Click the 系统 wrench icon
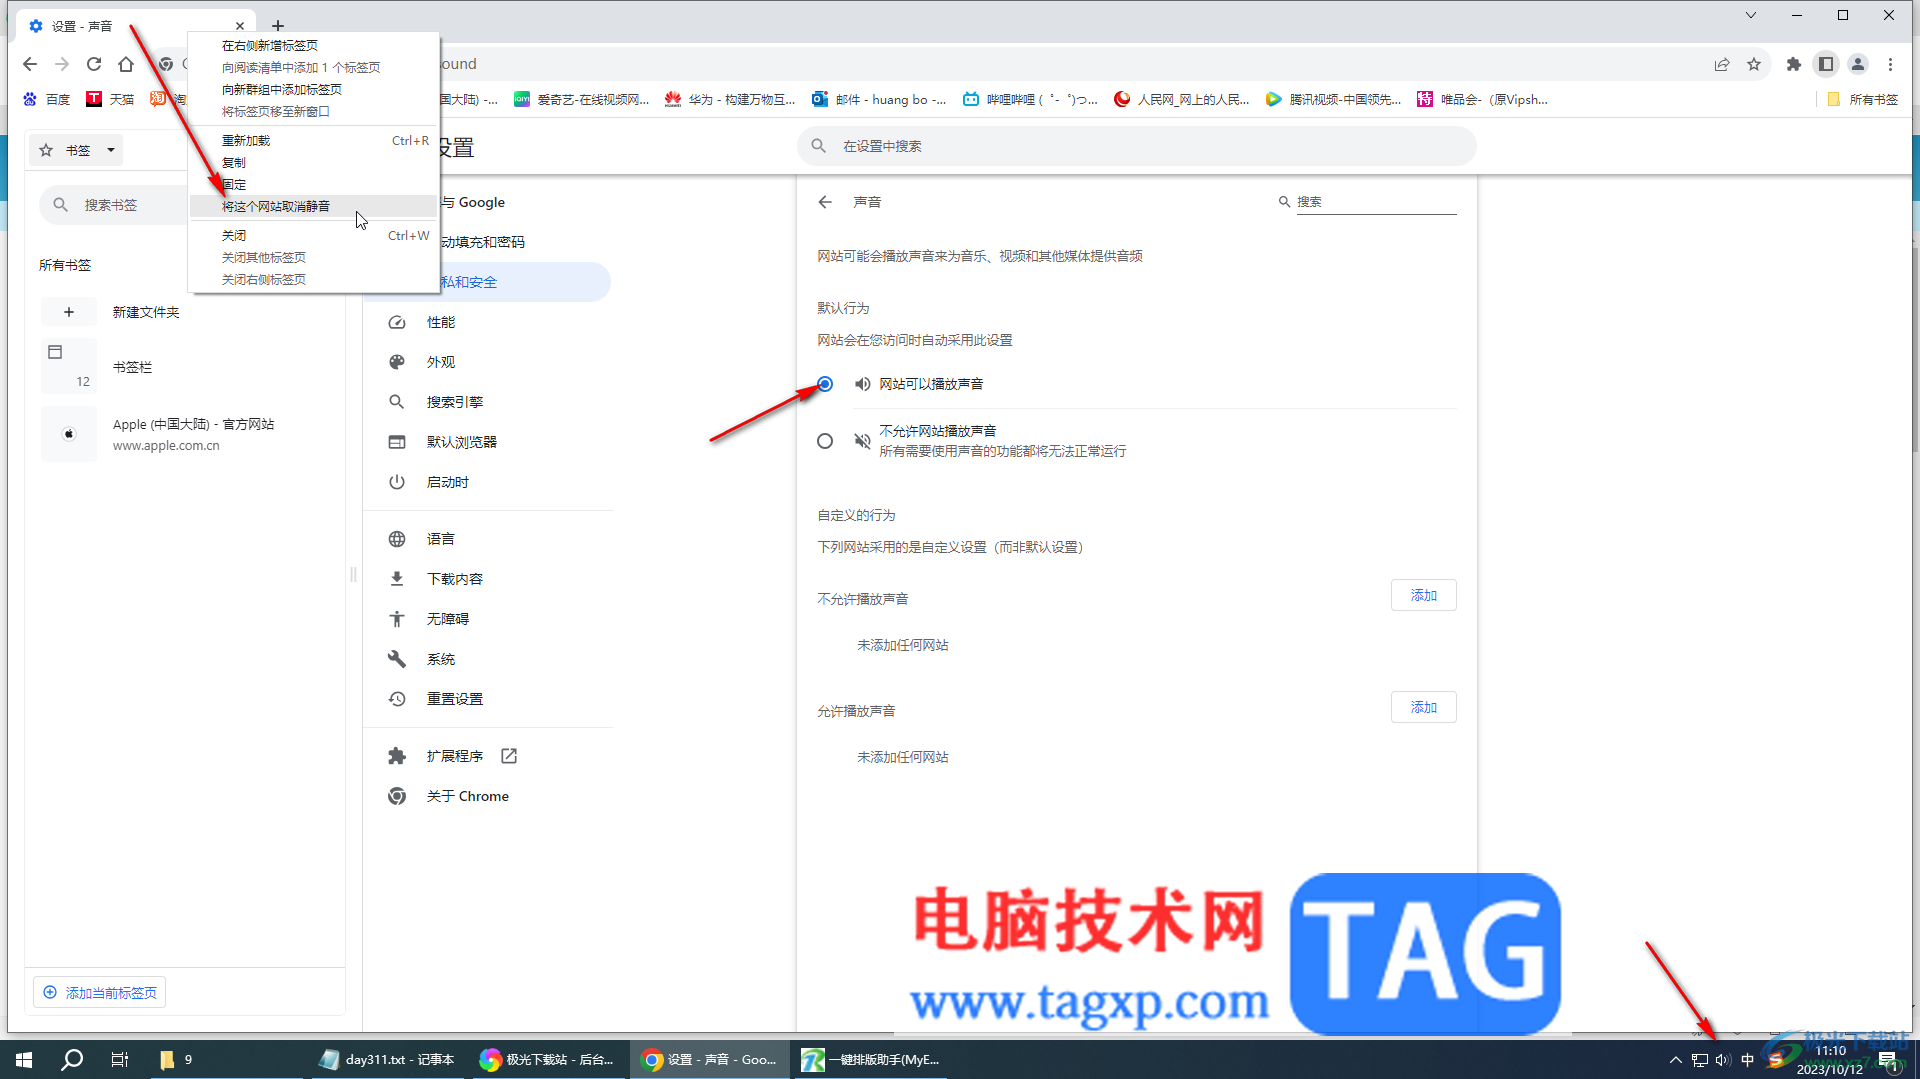This screenshot has width=1920, height=1079. [x=397, y=659]
